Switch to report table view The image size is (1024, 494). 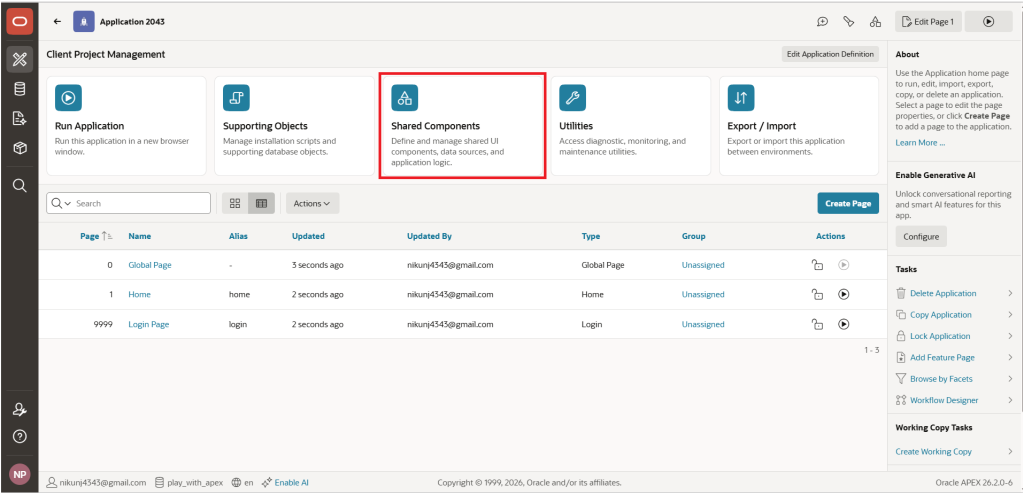click(x=261, y=203)
